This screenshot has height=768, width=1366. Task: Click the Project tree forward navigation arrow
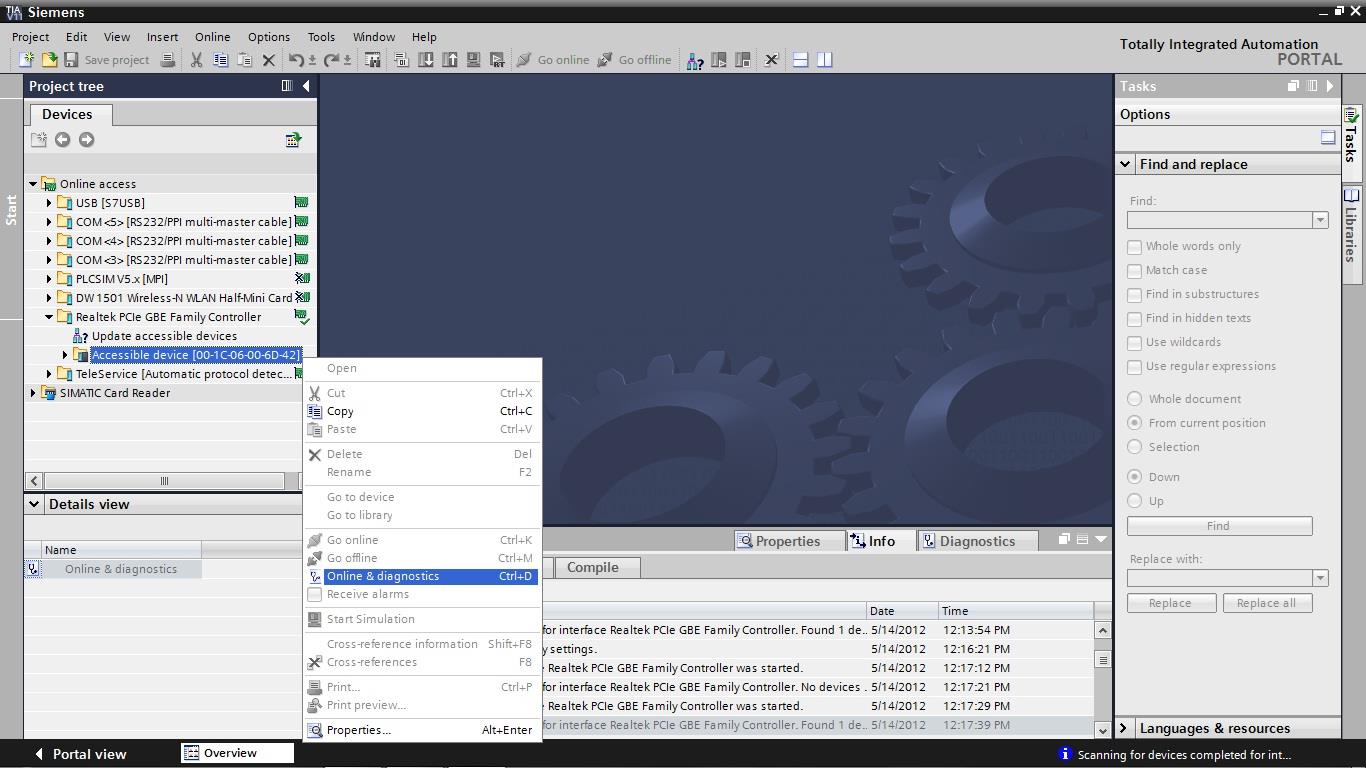(x=86, y=140)
